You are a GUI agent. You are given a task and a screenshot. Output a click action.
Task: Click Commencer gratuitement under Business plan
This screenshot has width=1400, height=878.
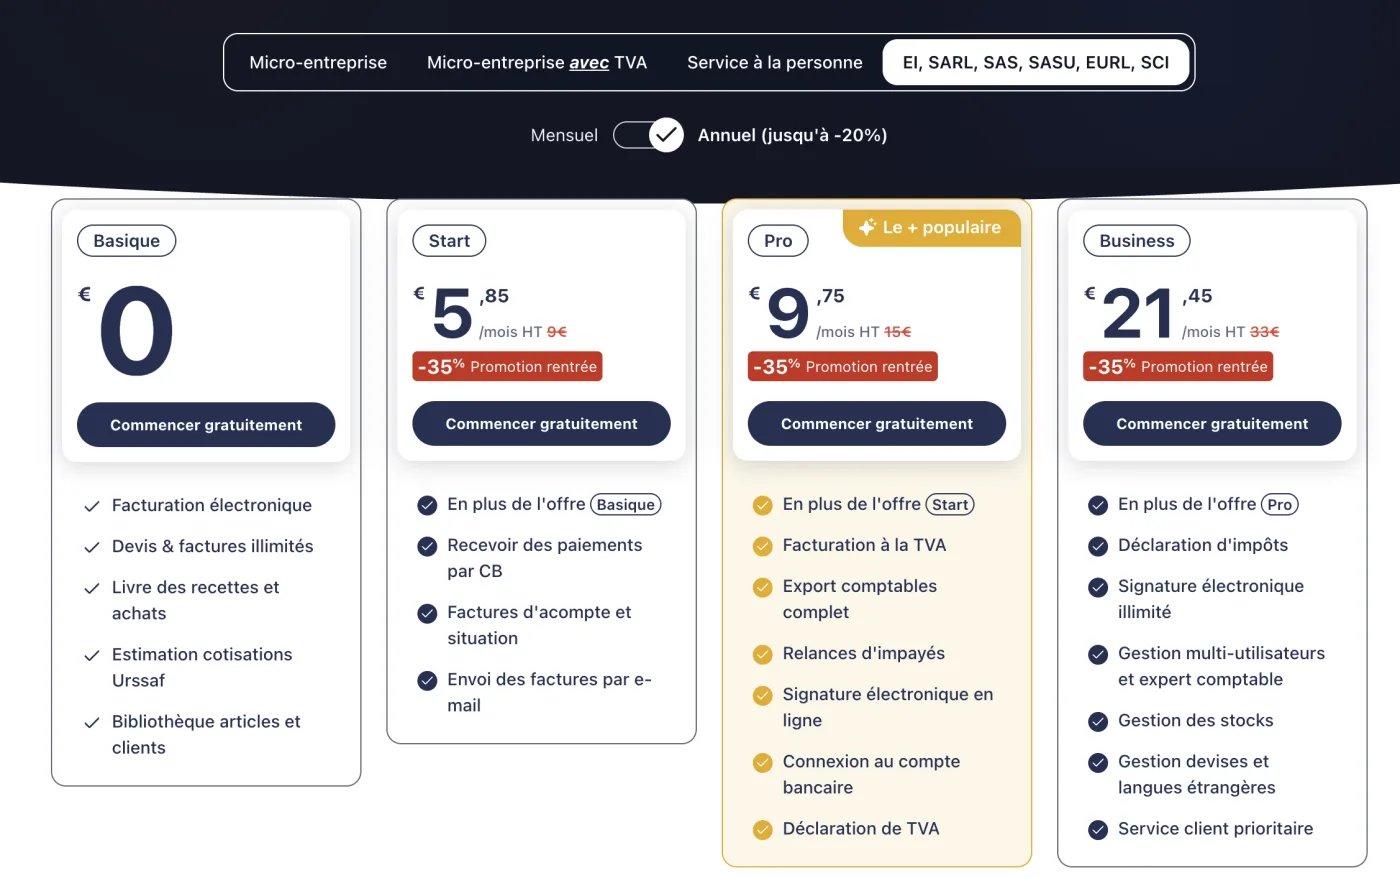[x=1212, y=424]
